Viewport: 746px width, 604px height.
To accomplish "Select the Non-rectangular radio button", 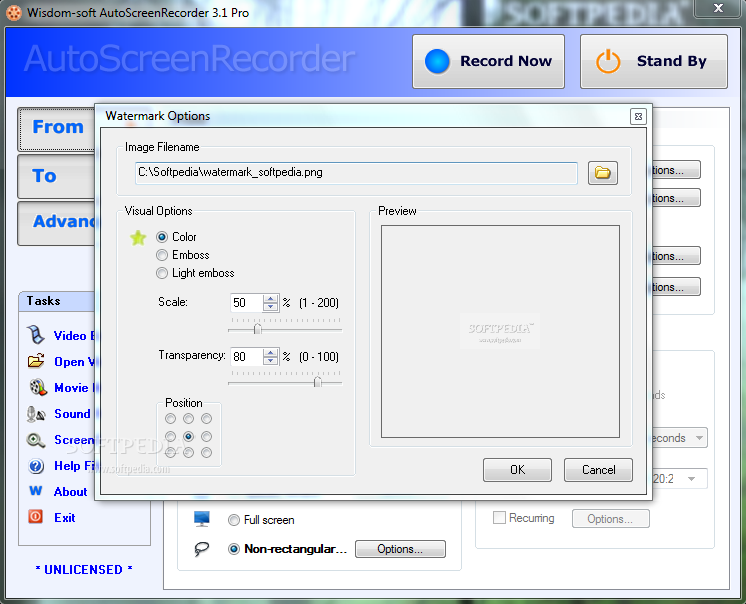I will [x=234, y=549].
